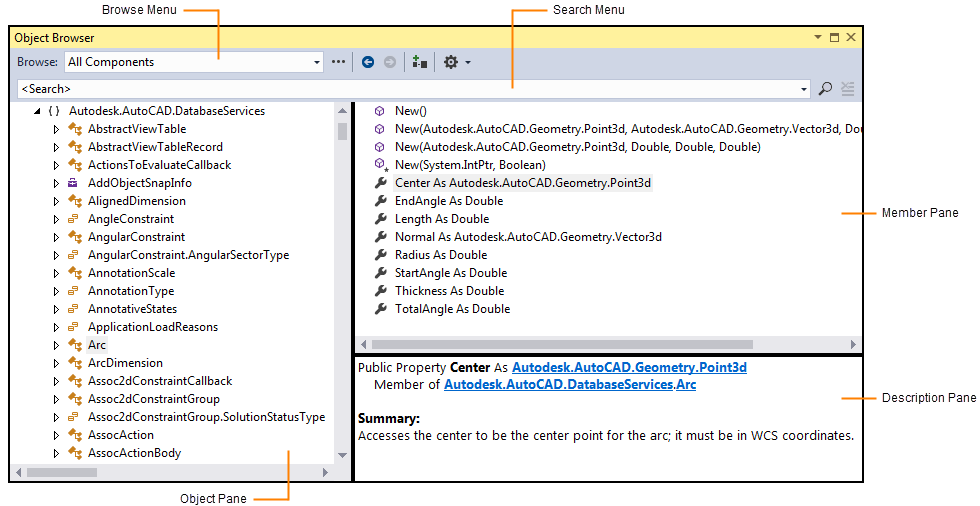
Task: Click member pane horizontal scrollbar thumb
Action: 562,344
